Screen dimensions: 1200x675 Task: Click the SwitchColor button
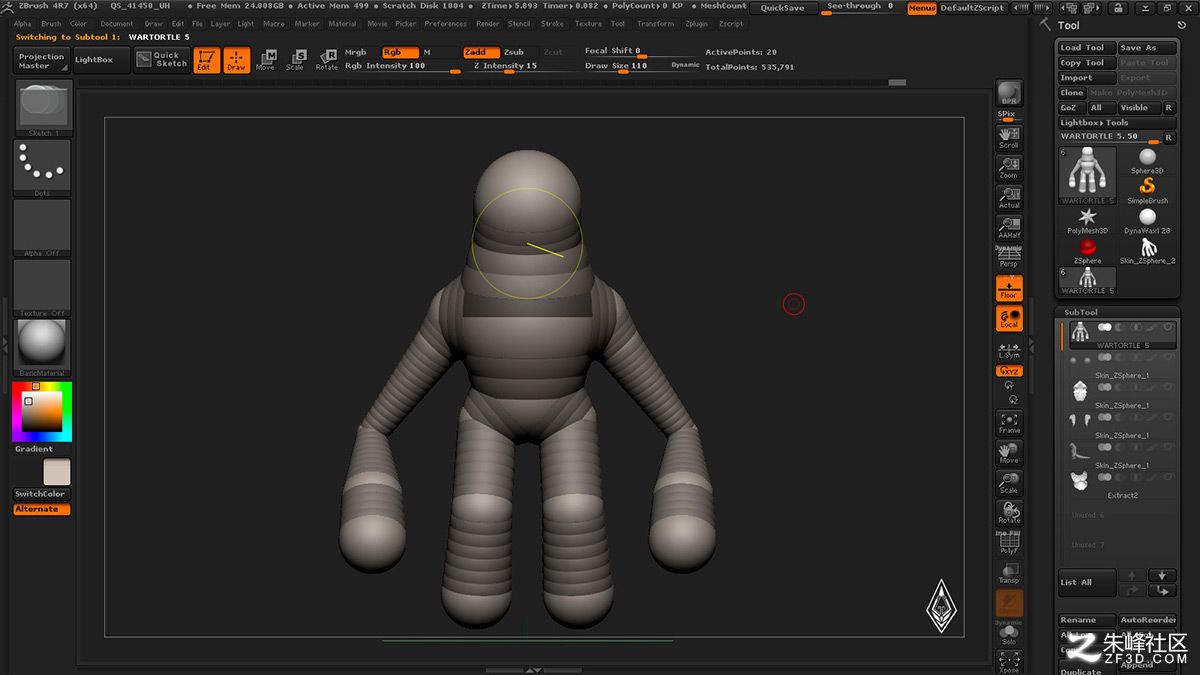click(40, 494)
